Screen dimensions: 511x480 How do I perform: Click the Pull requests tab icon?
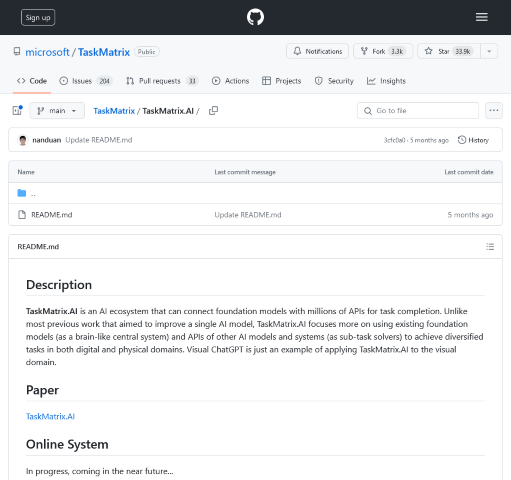[130, 81]
